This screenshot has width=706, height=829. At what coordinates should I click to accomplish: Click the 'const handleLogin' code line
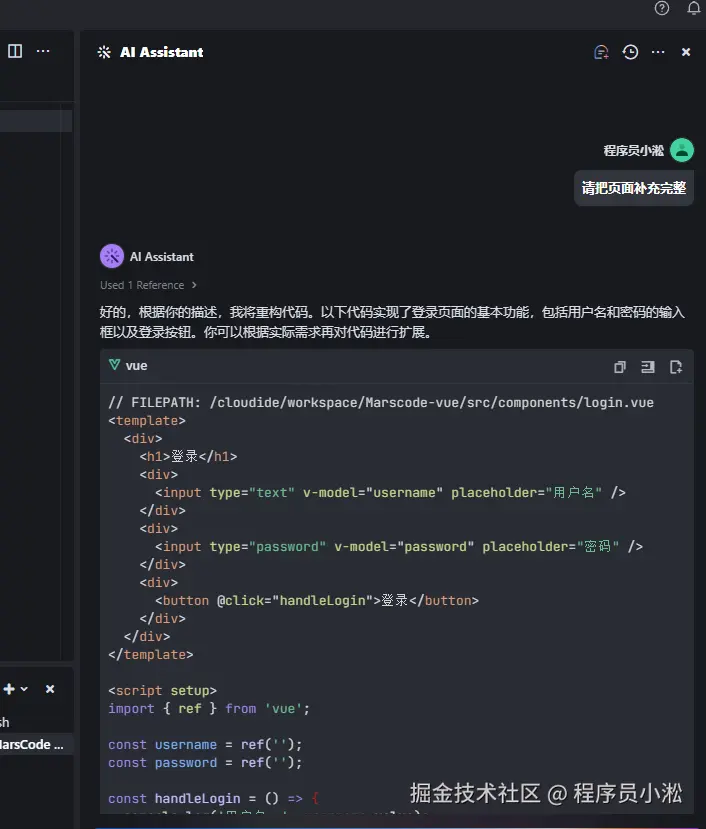tap(213, 798)
